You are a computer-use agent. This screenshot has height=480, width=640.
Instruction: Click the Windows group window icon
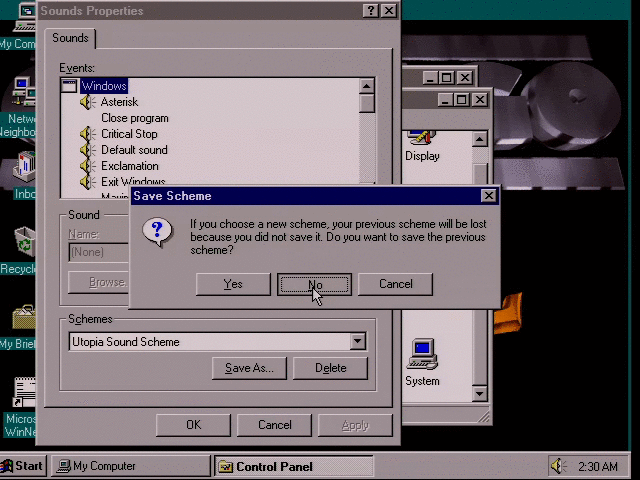point(69,86)
